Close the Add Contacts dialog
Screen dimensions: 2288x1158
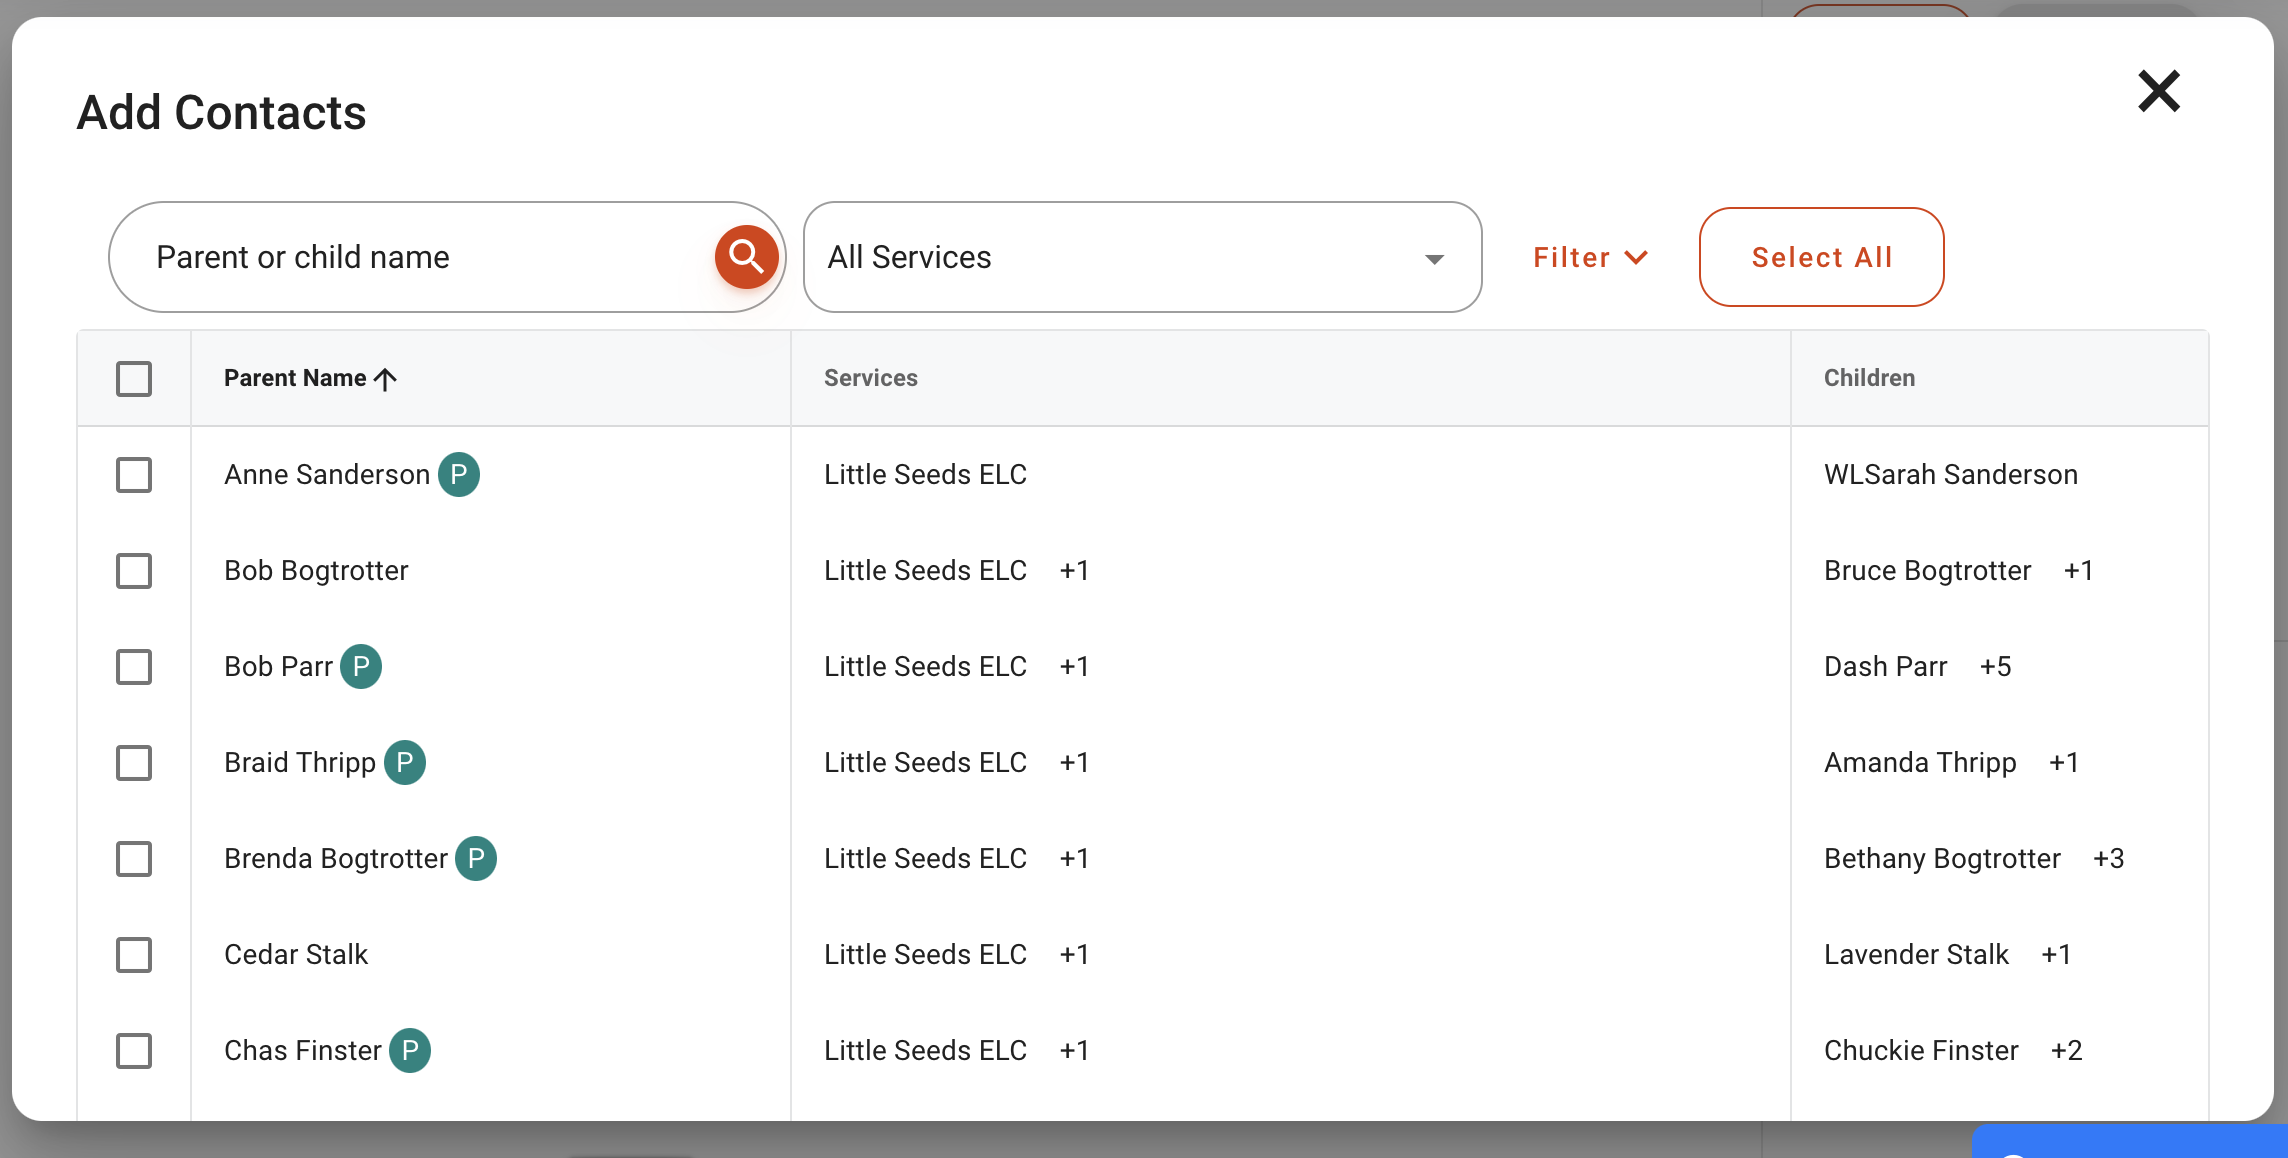2159,91
